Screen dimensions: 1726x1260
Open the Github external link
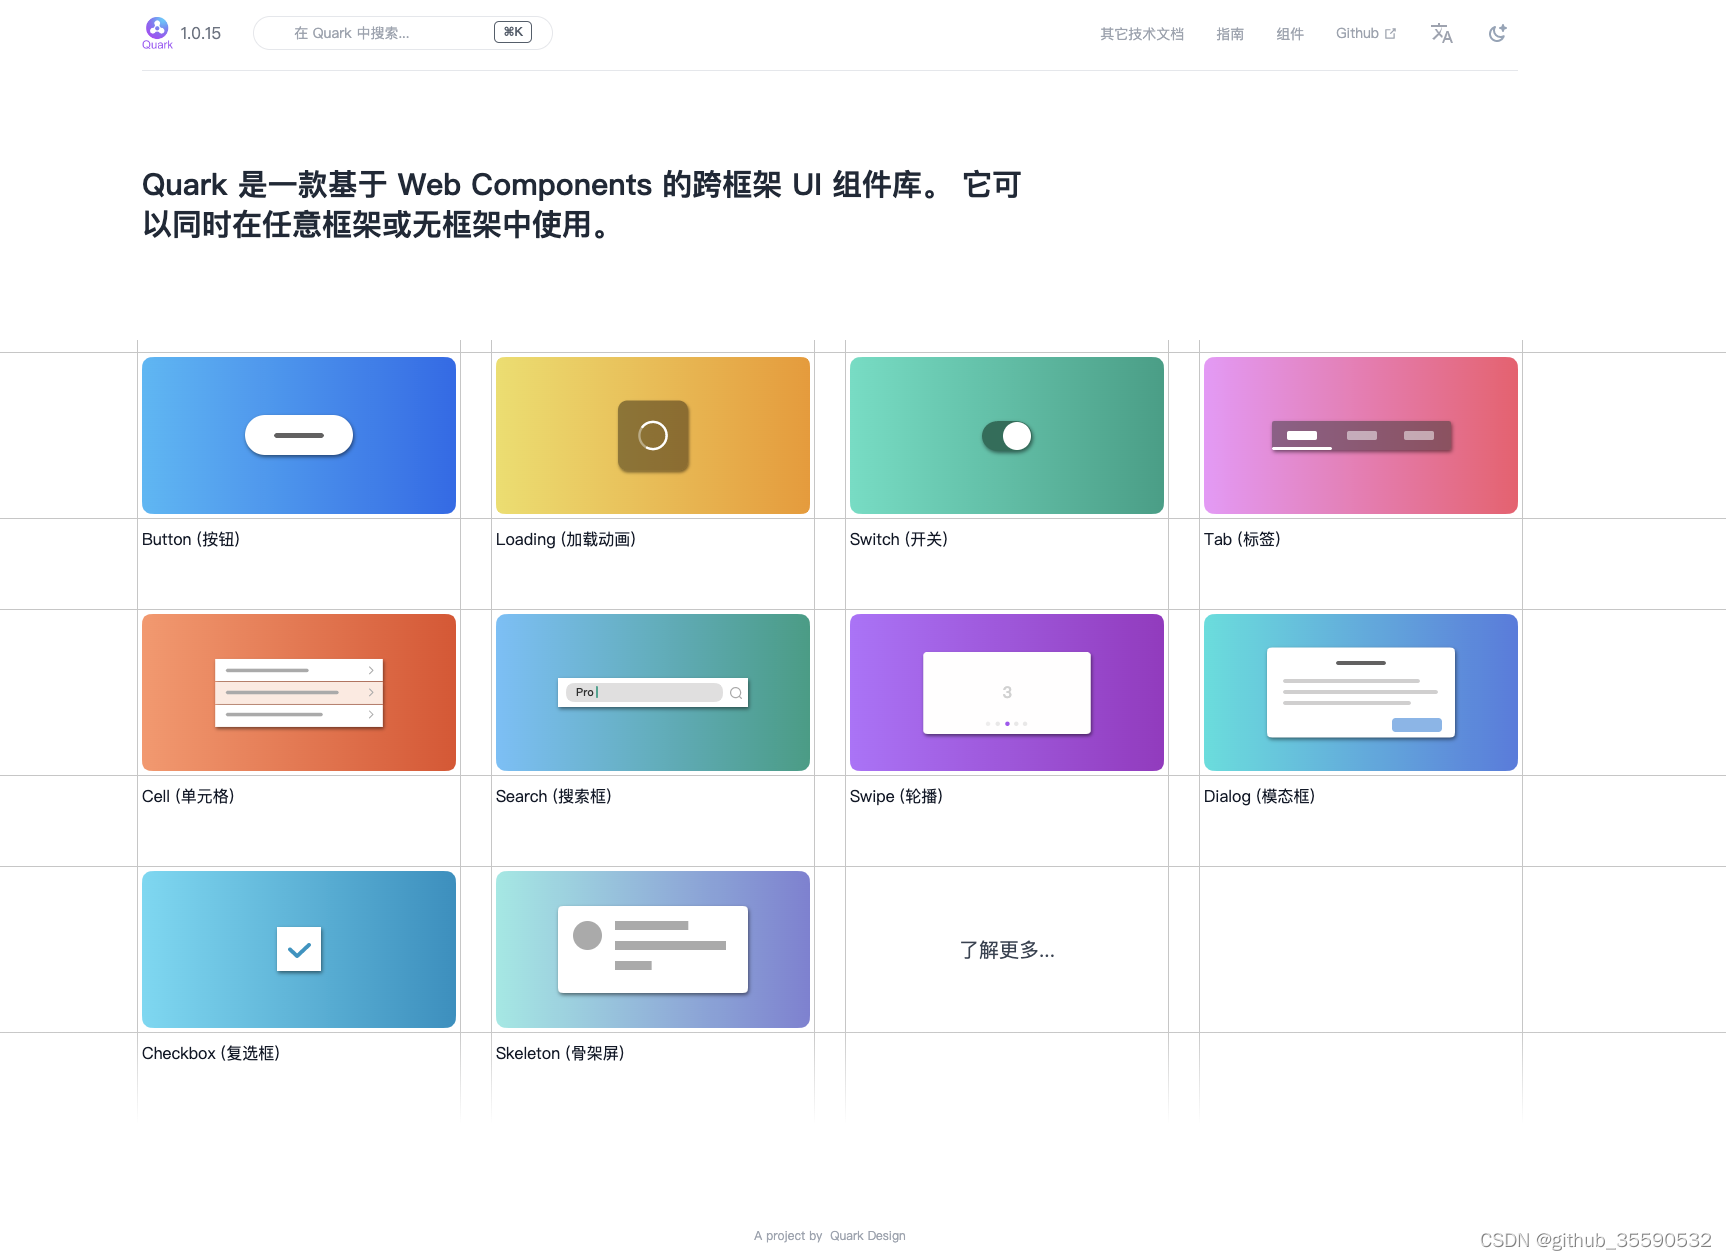click(x=1366, y=33)
